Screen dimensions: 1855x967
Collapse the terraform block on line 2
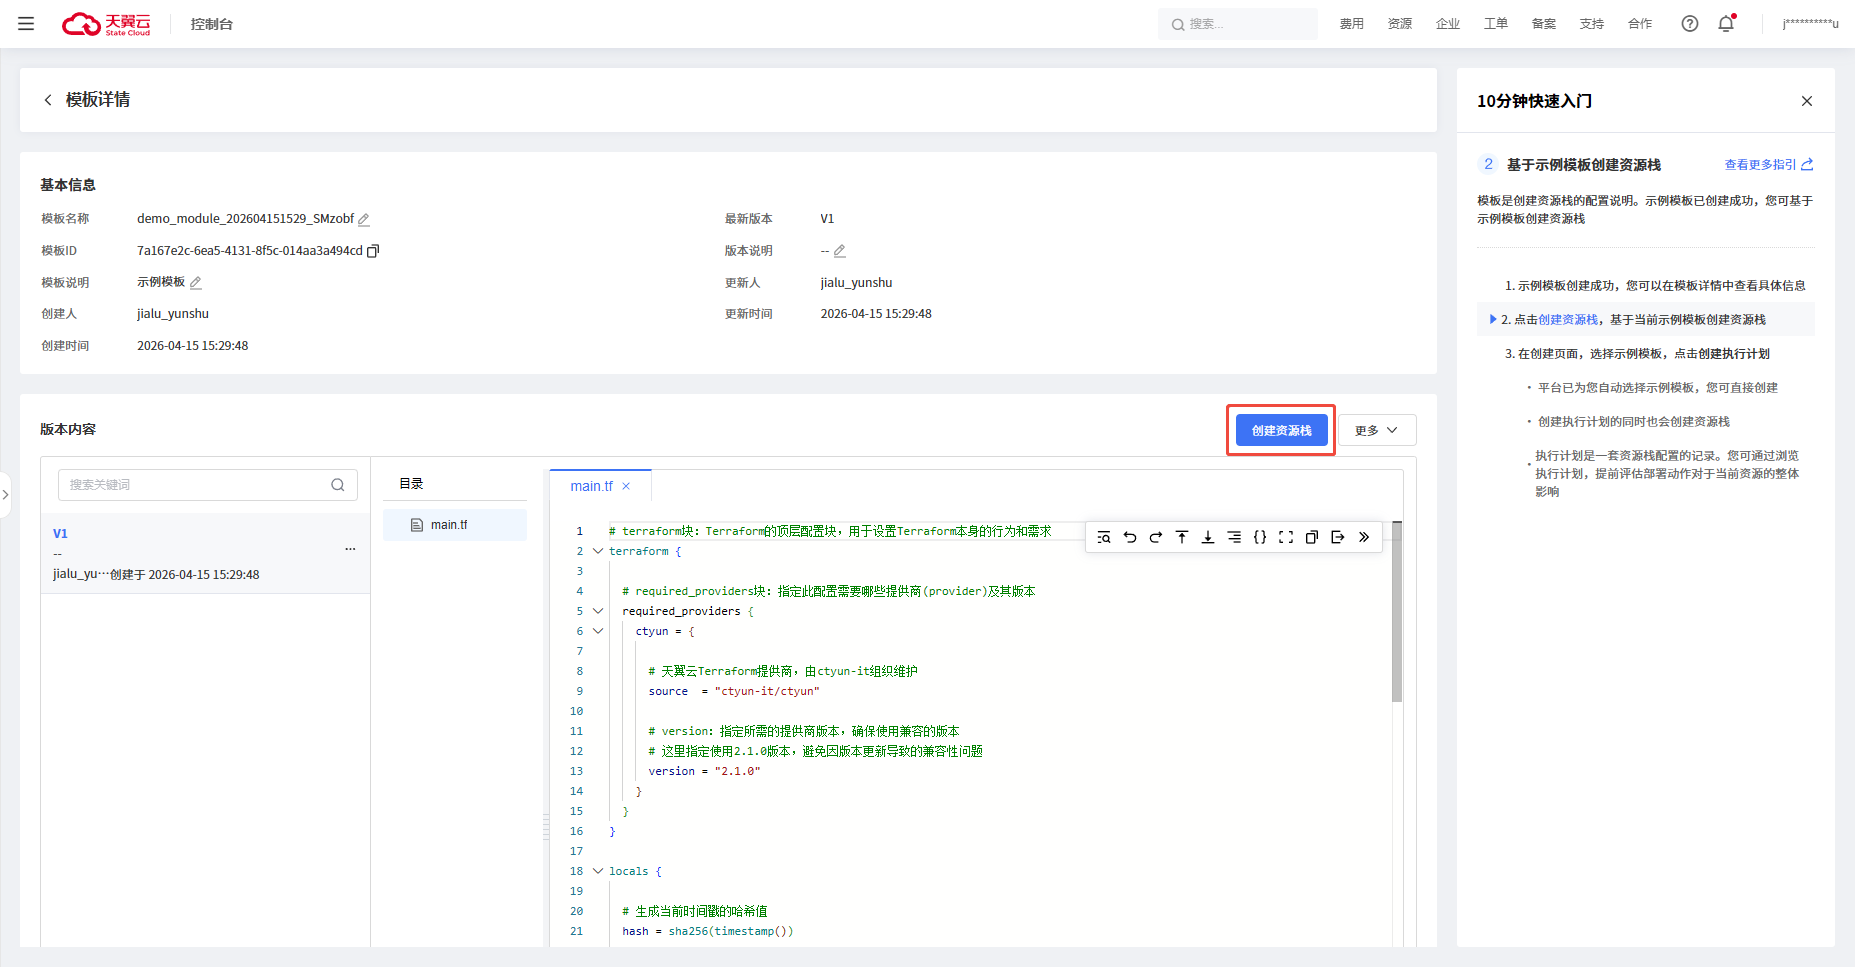pyautogui.click(x=598, y=551)
